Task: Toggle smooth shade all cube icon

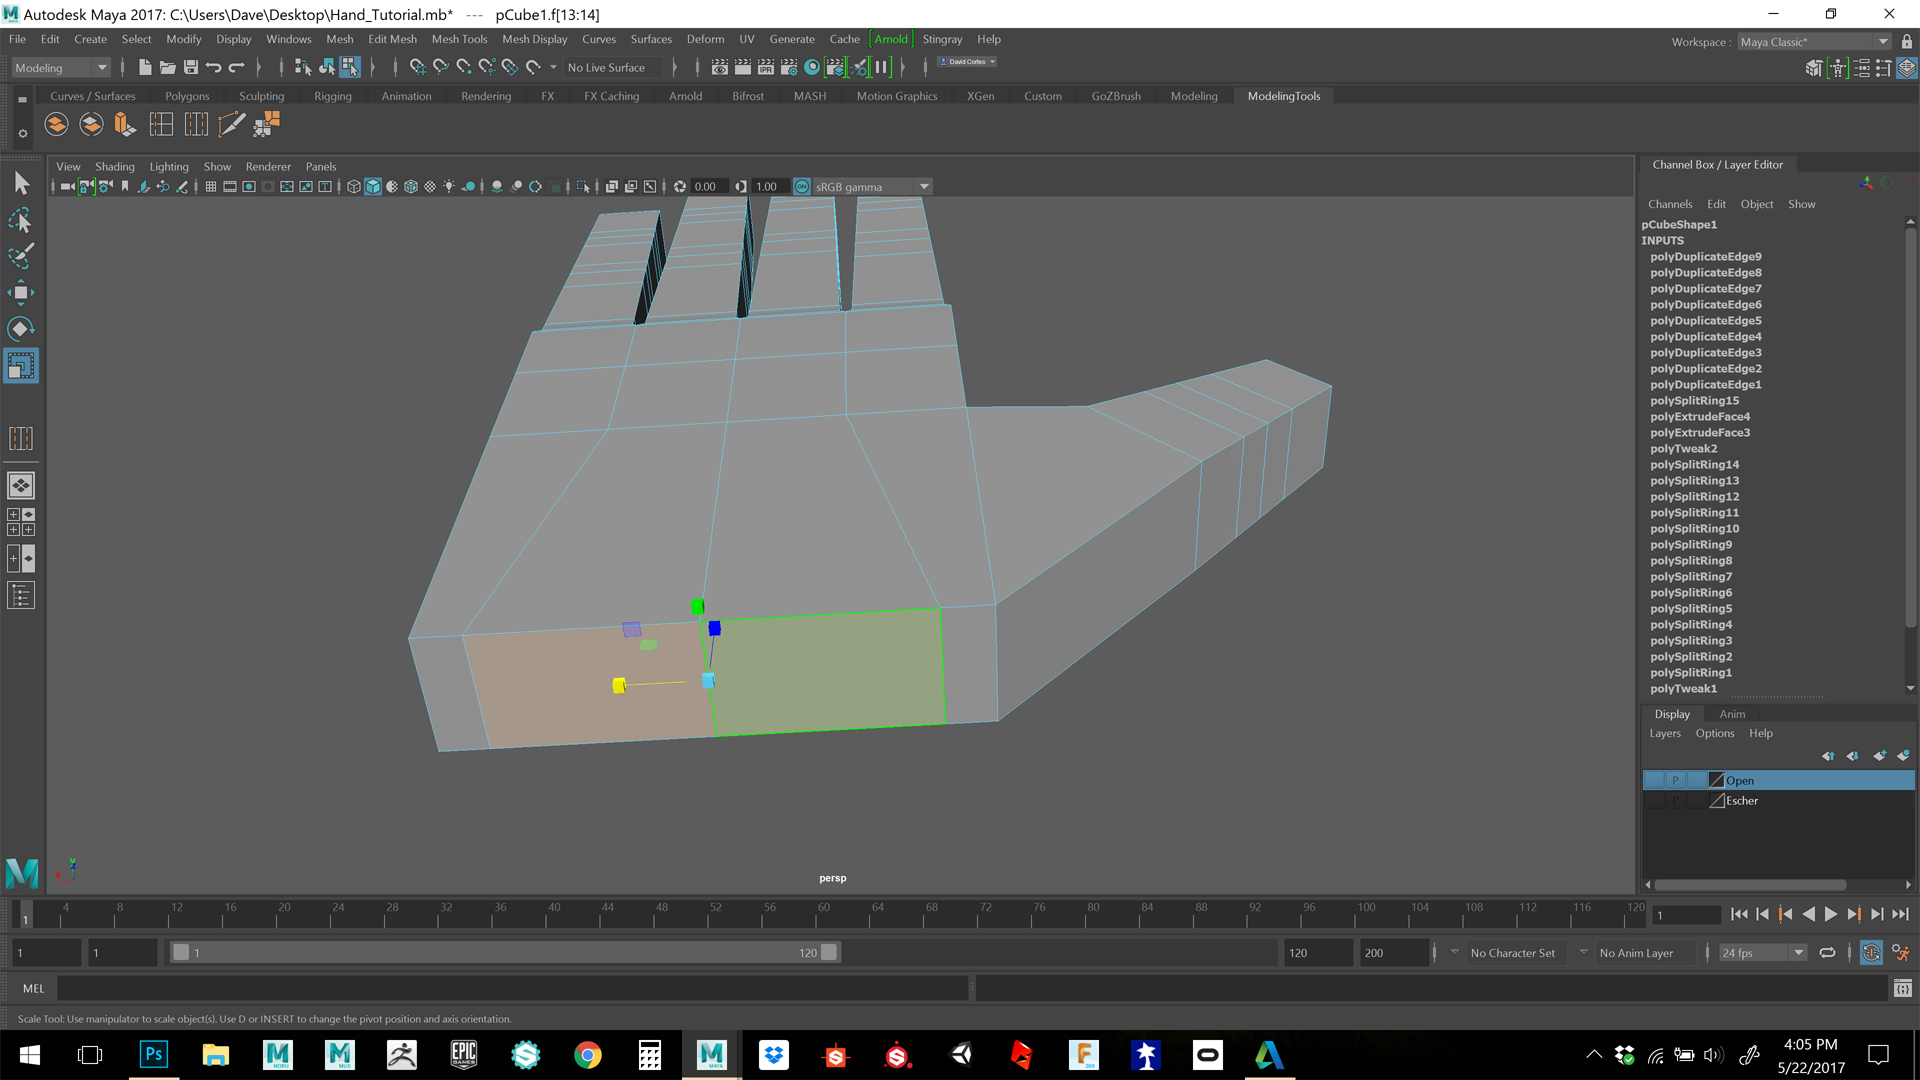Action: click(x=373, y=187)
